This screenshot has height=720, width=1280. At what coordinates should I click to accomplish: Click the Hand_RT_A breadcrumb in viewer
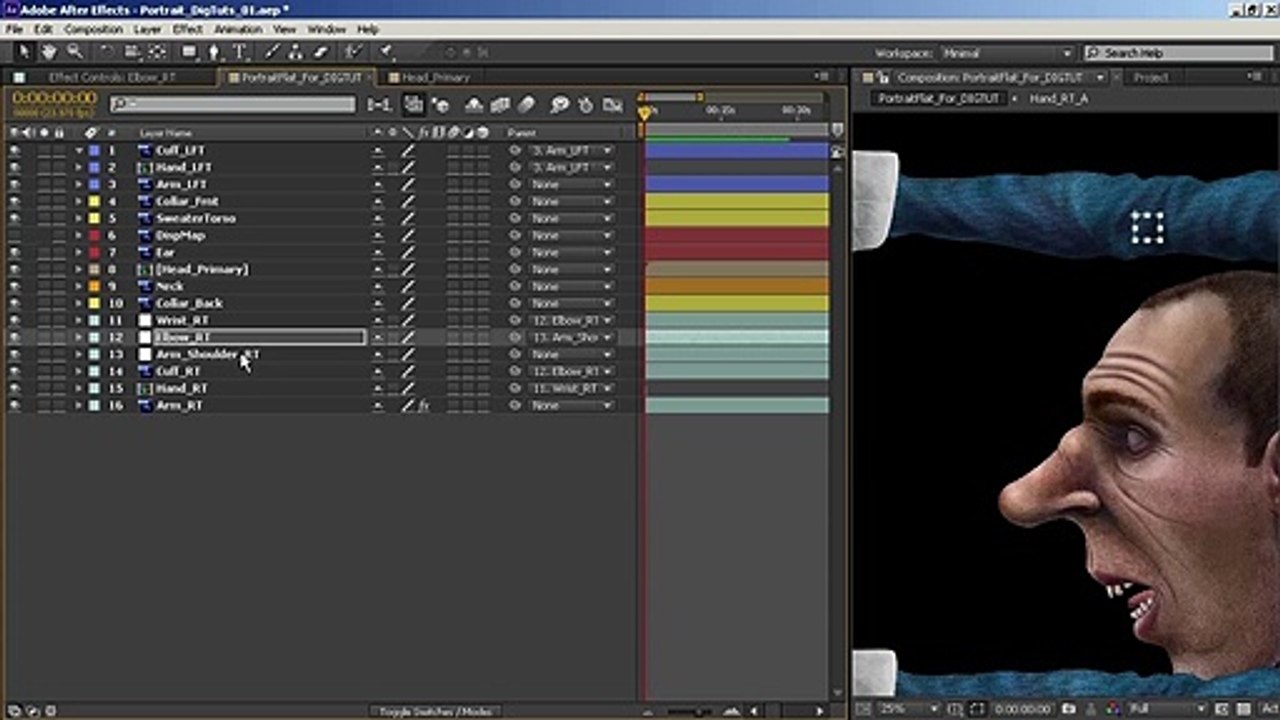click(x=1059, y=99)
